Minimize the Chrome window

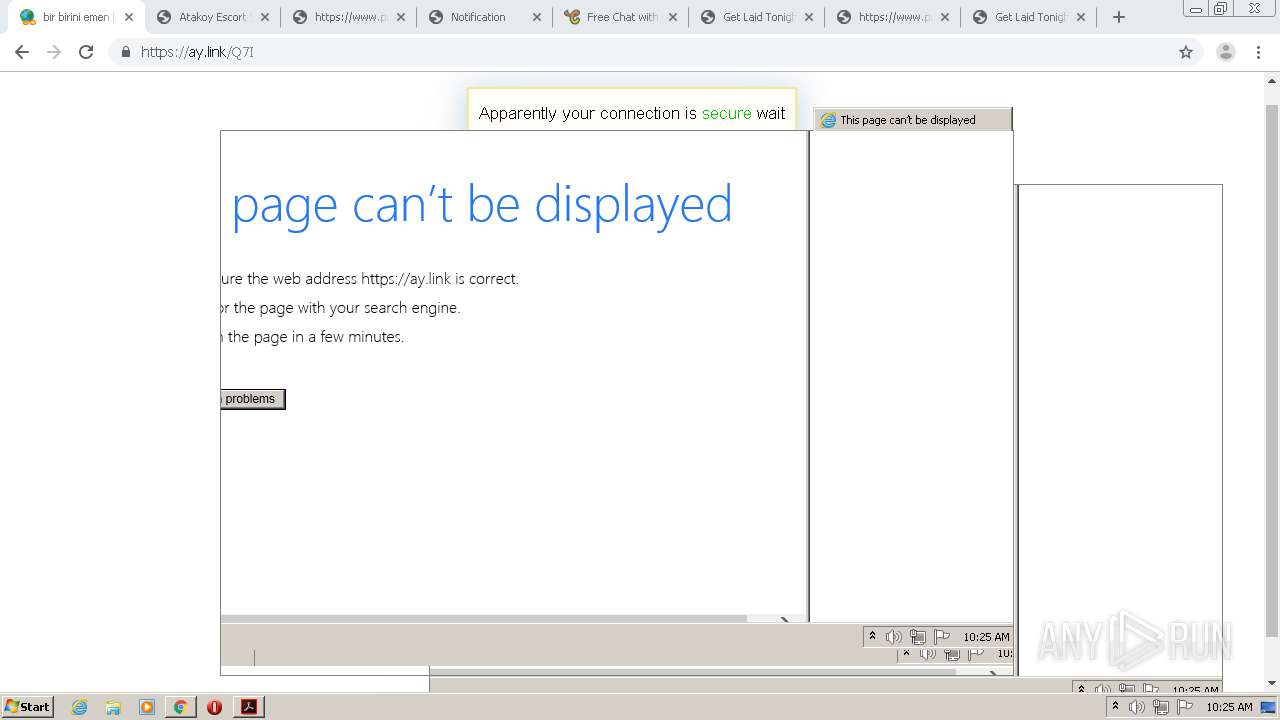tap(1195, 9)
